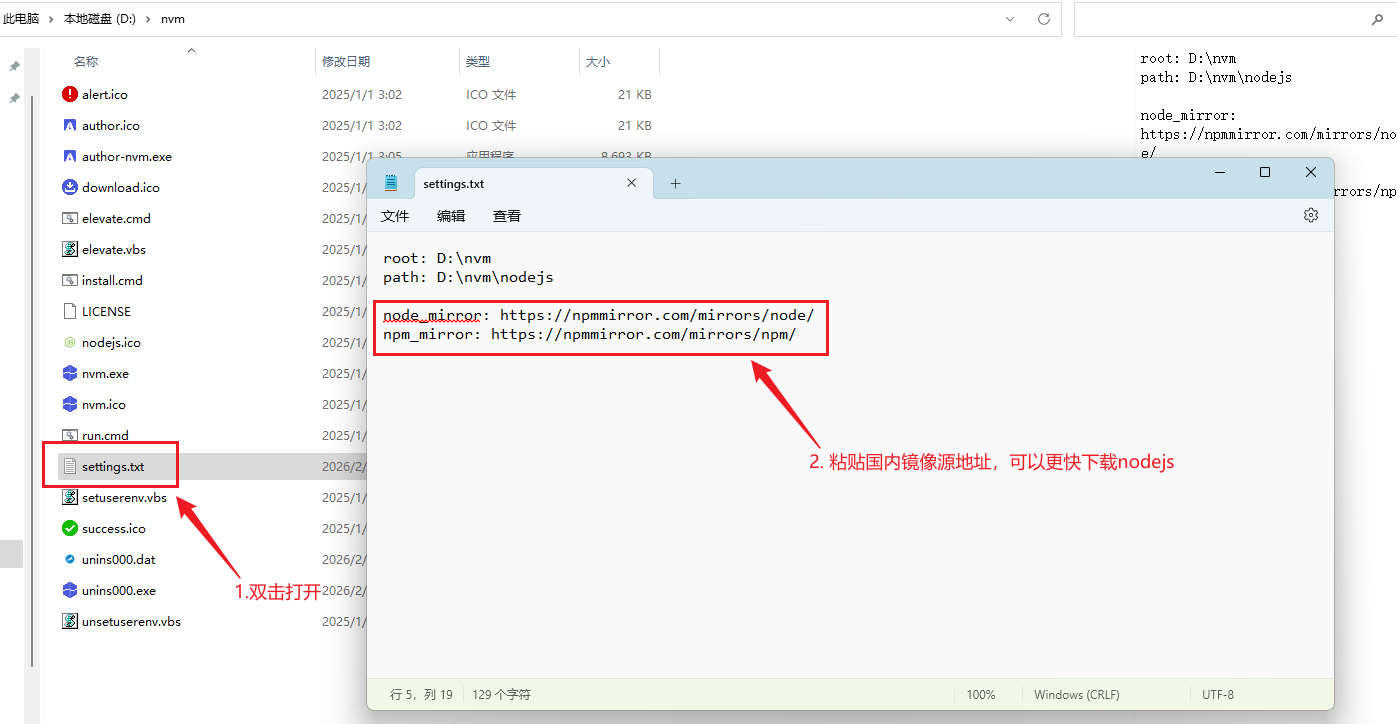The height and width of the screenshot is (724, 1397).
Task: Click the nodejs.ico file icon
Action: [68, 342]
